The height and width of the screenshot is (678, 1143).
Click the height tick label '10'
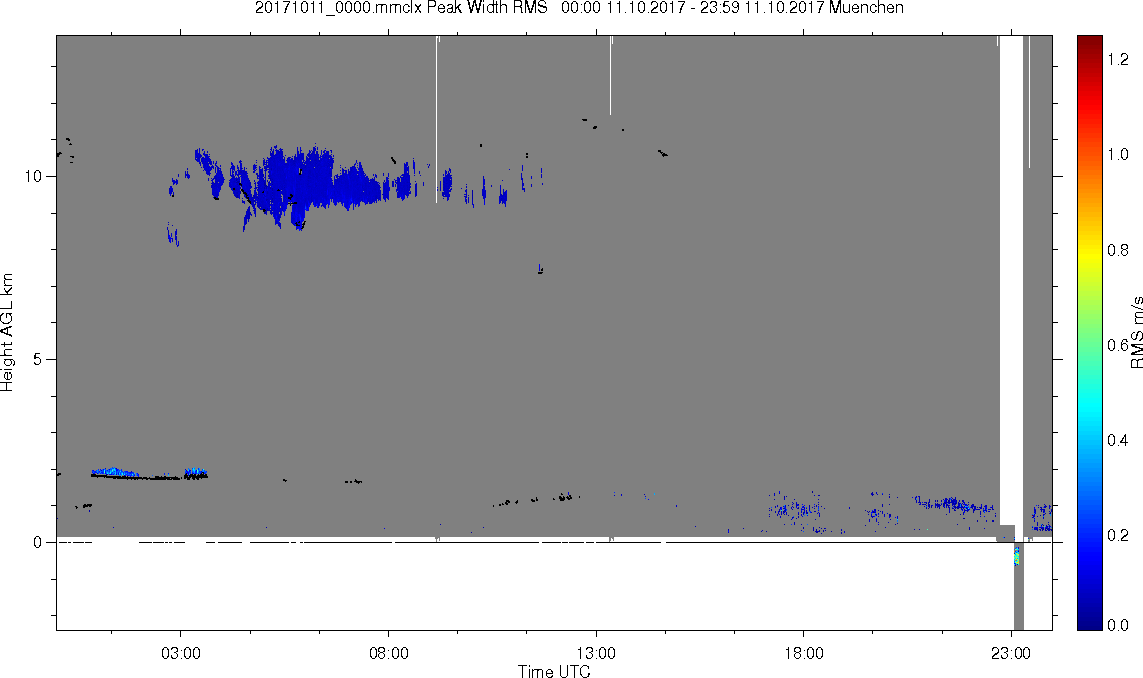click(x=34, y=176)
